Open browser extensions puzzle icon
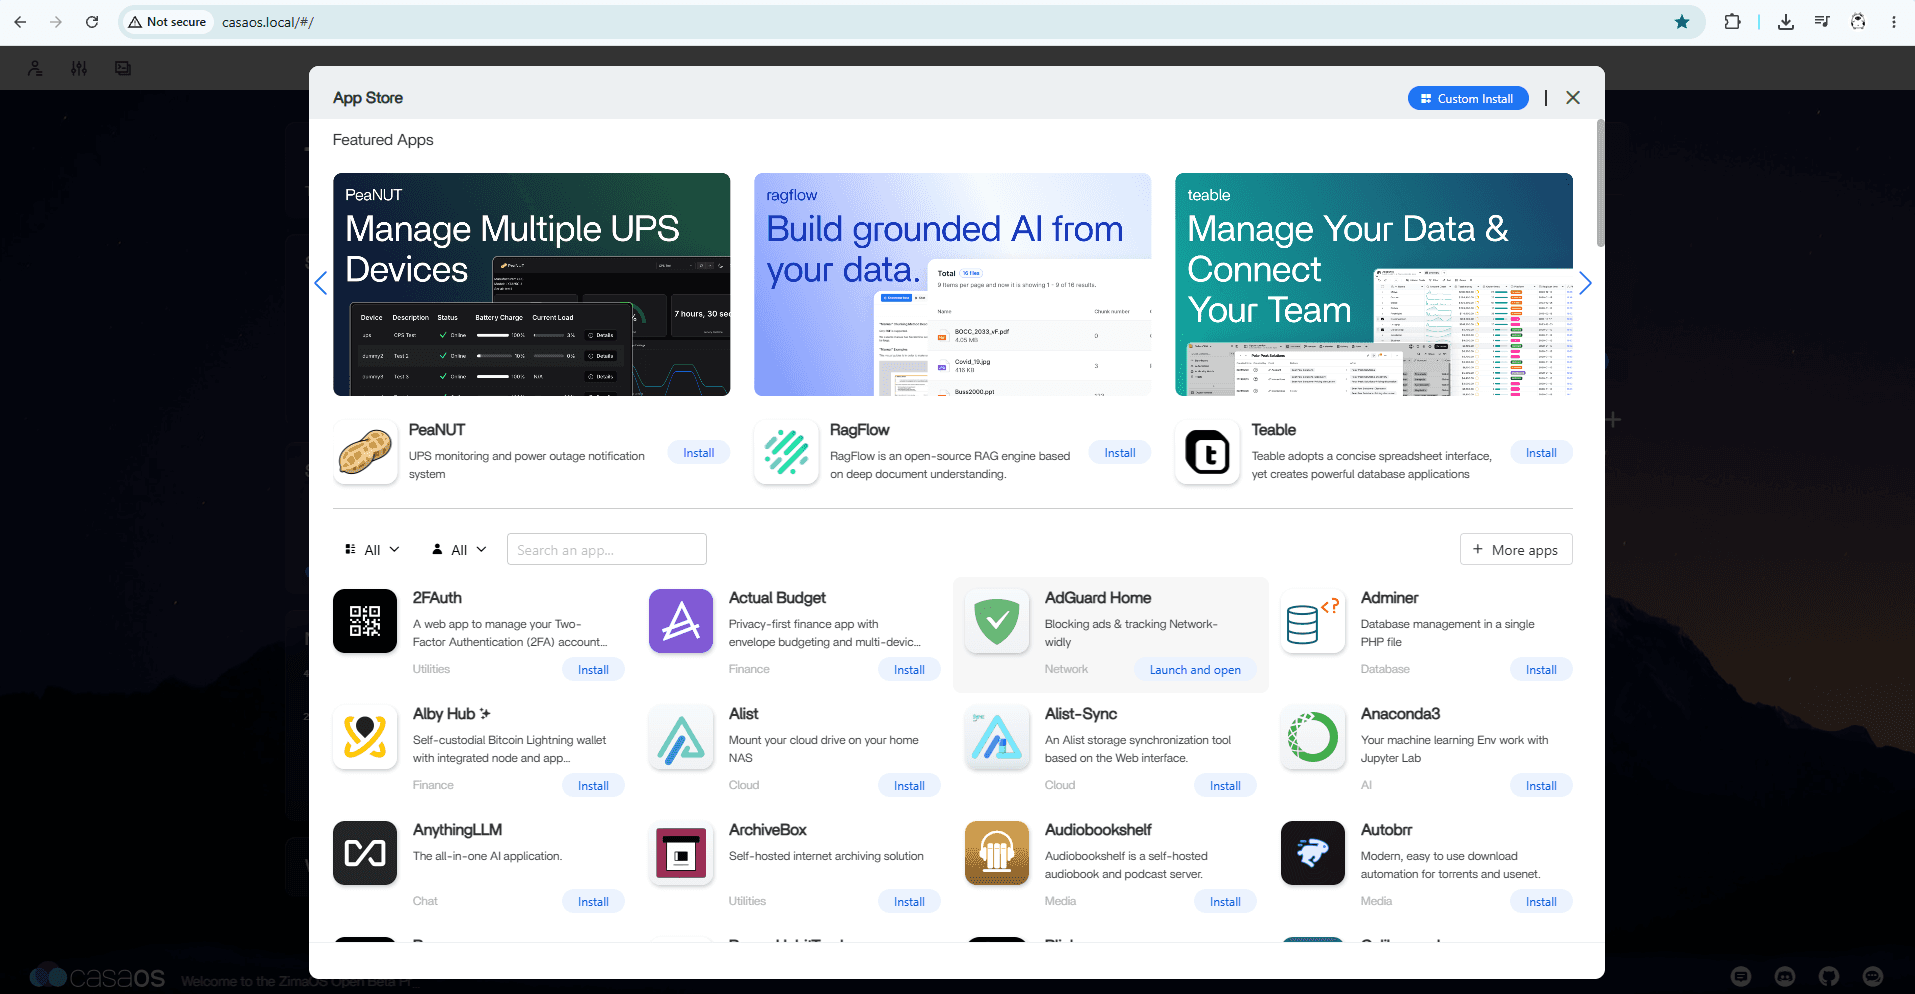1915x994 pixels. click(x=1732, y=22)
